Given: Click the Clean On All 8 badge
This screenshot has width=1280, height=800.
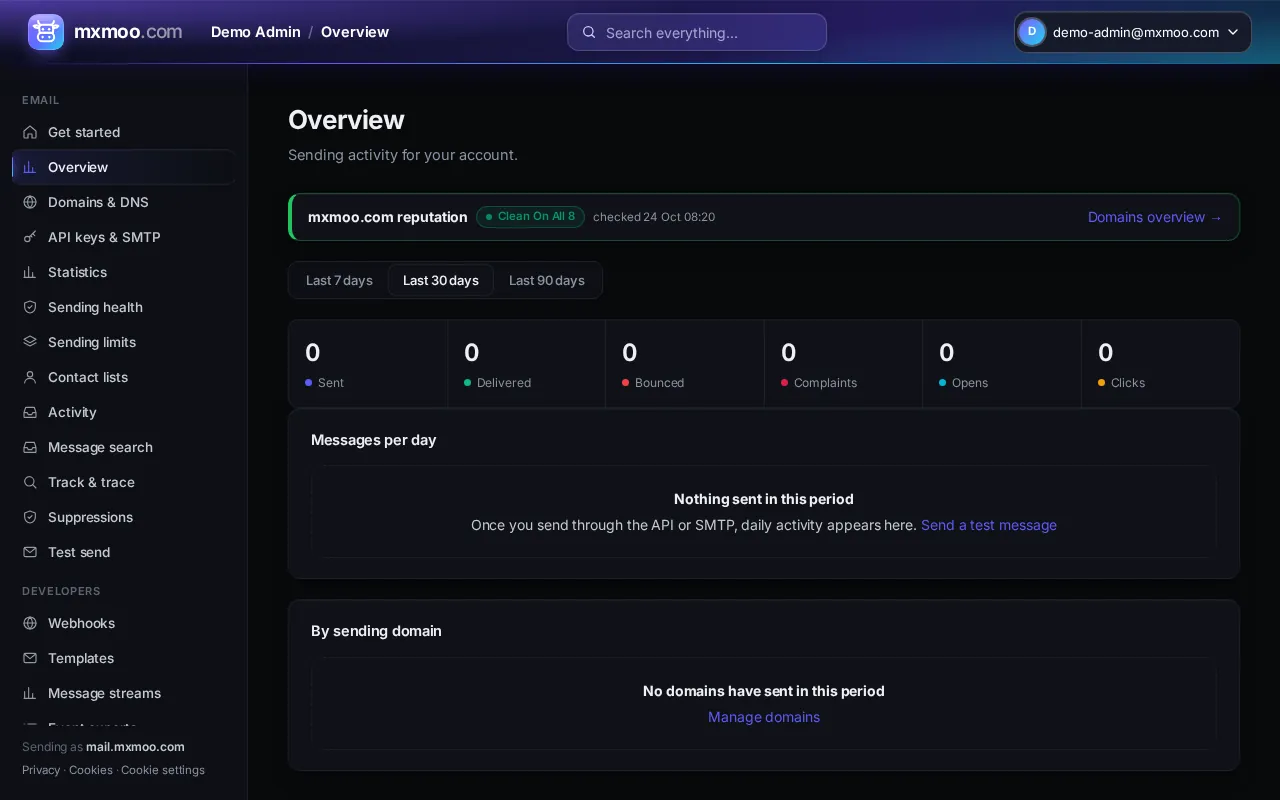Looking at the screenshot, I should coord(530,217).
